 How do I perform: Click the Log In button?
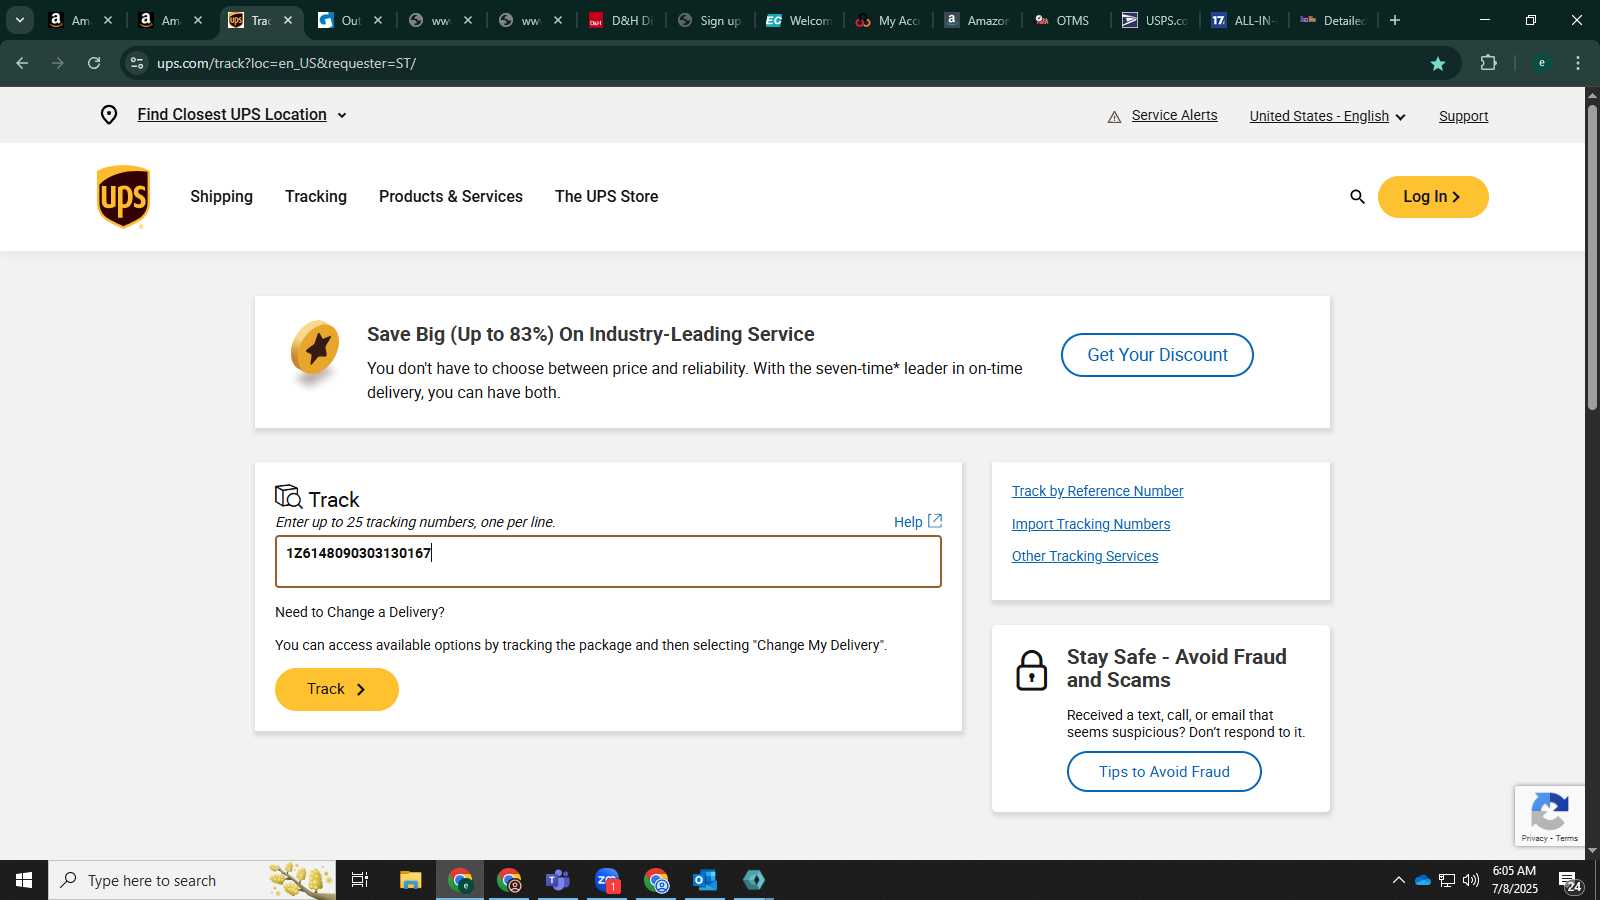pos(1433,197)
